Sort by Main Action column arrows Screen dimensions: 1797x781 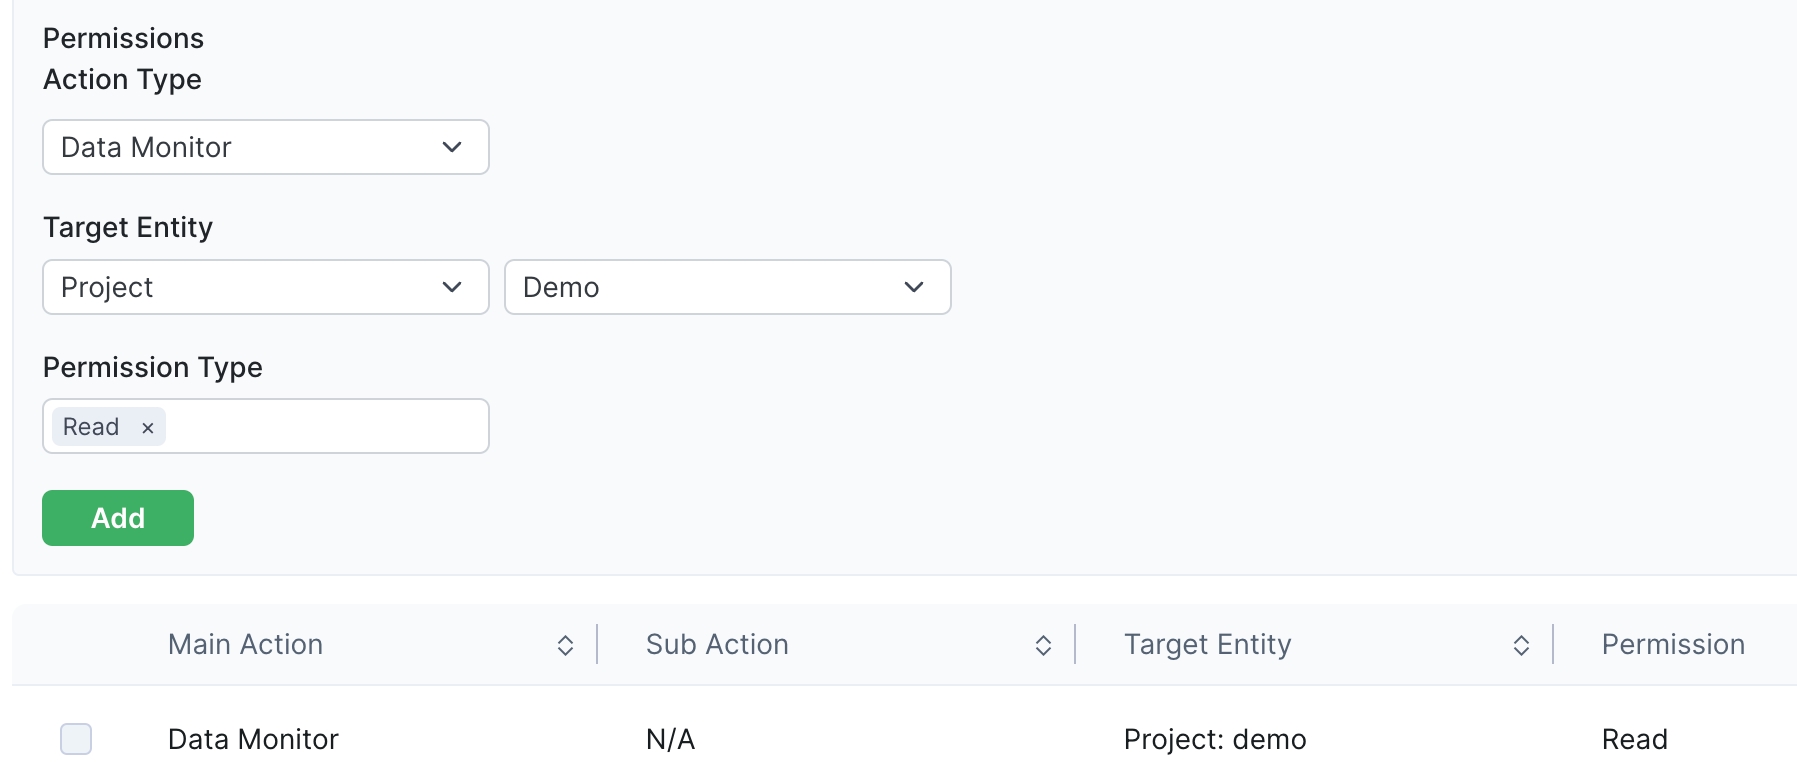(565, 646)
